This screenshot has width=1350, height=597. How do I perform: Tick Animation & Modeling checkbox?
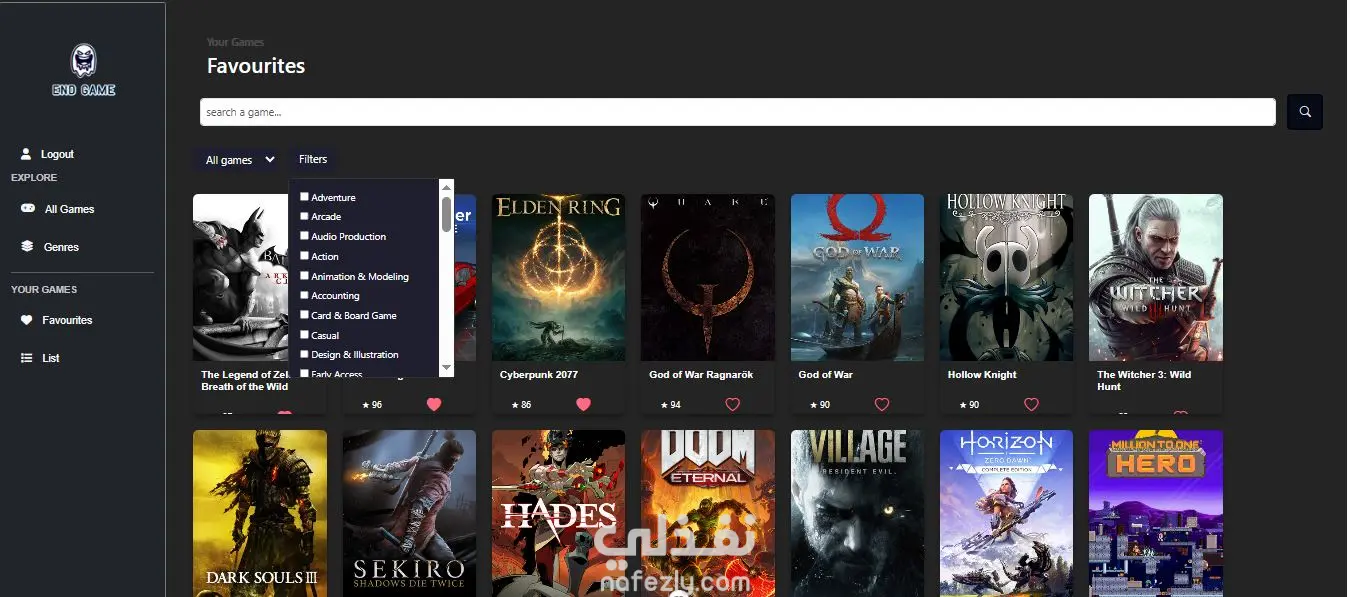point(304,276)
